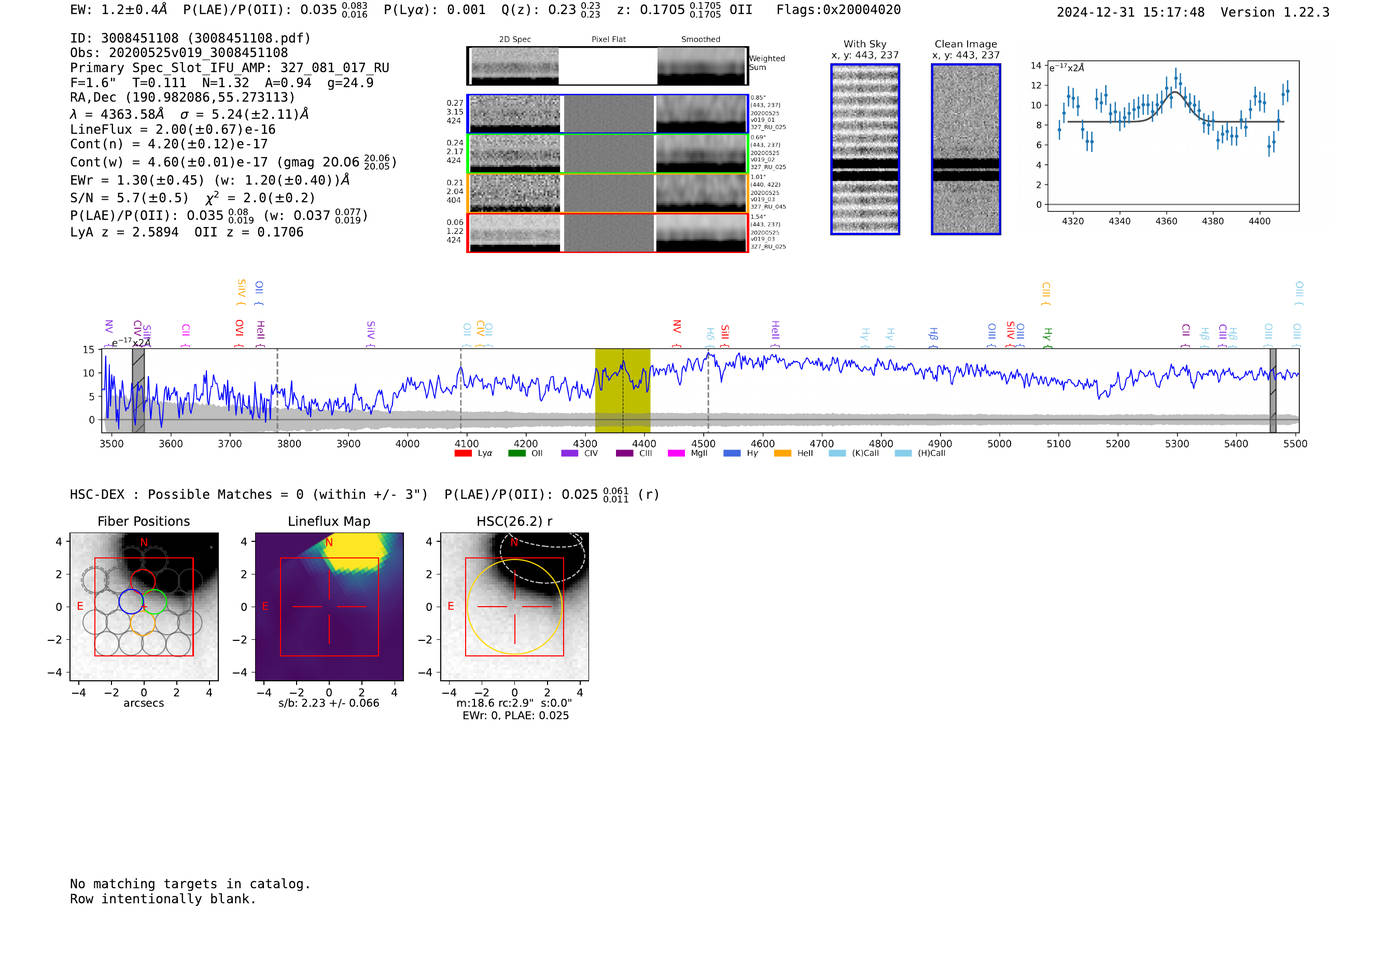The width and height of the screenshot is (1400, 953).
Task: Click the hatched gray band near 3550 Å
Action: point(138,390)
